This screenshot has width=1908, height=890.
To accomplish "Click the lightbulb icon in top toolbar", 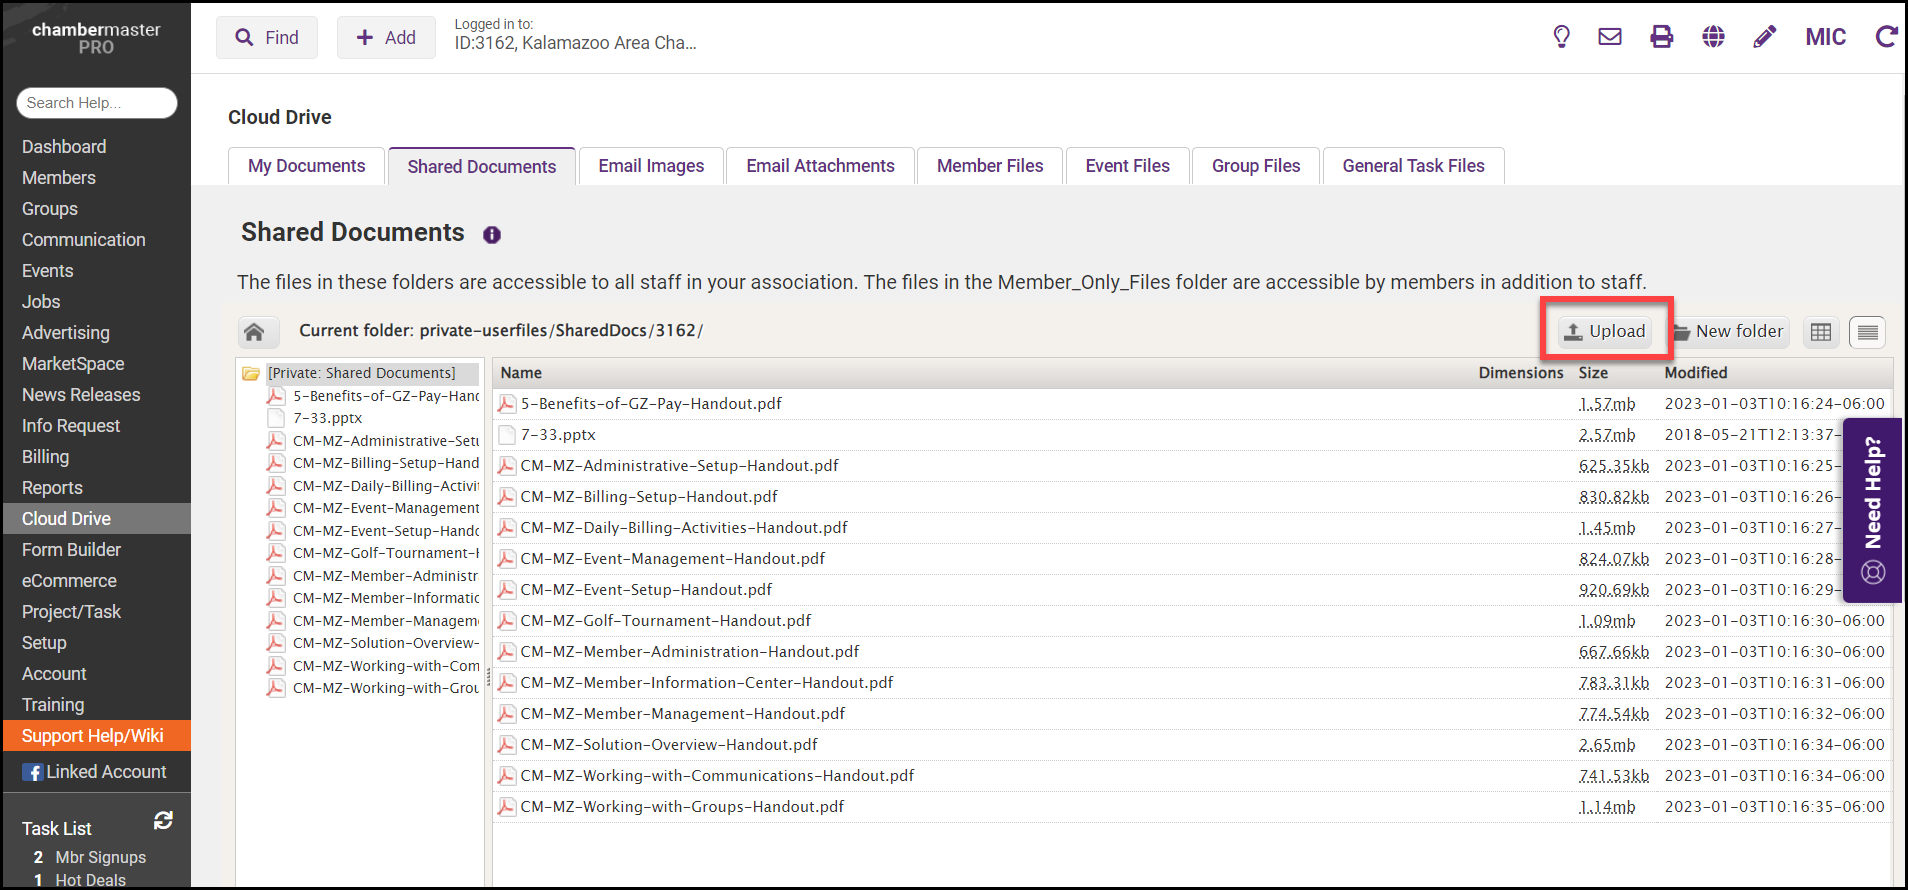I will pos(1561,37).
